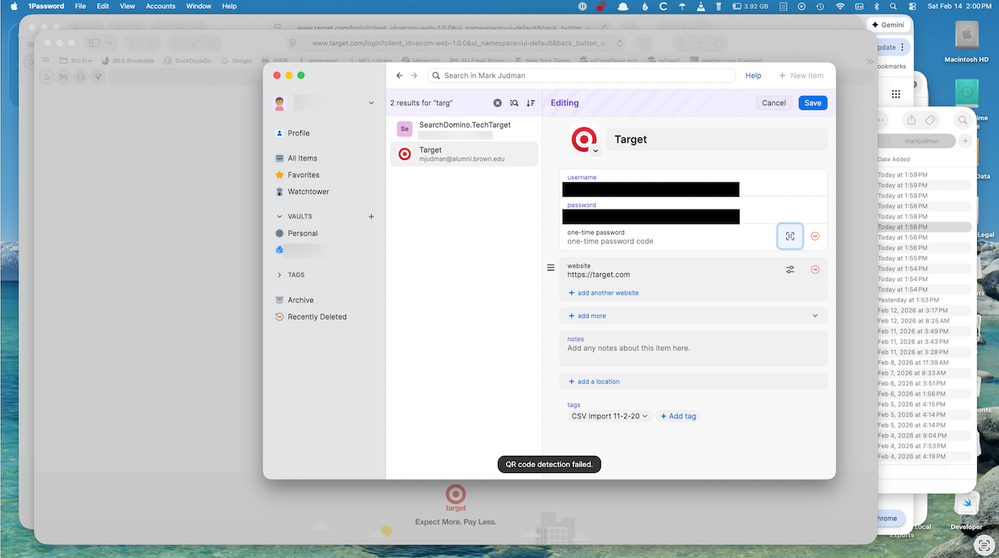The width and height of the screenshot is (999, 558).
Task: Click the sort order icon in list
Action: (x=531, y=103)
